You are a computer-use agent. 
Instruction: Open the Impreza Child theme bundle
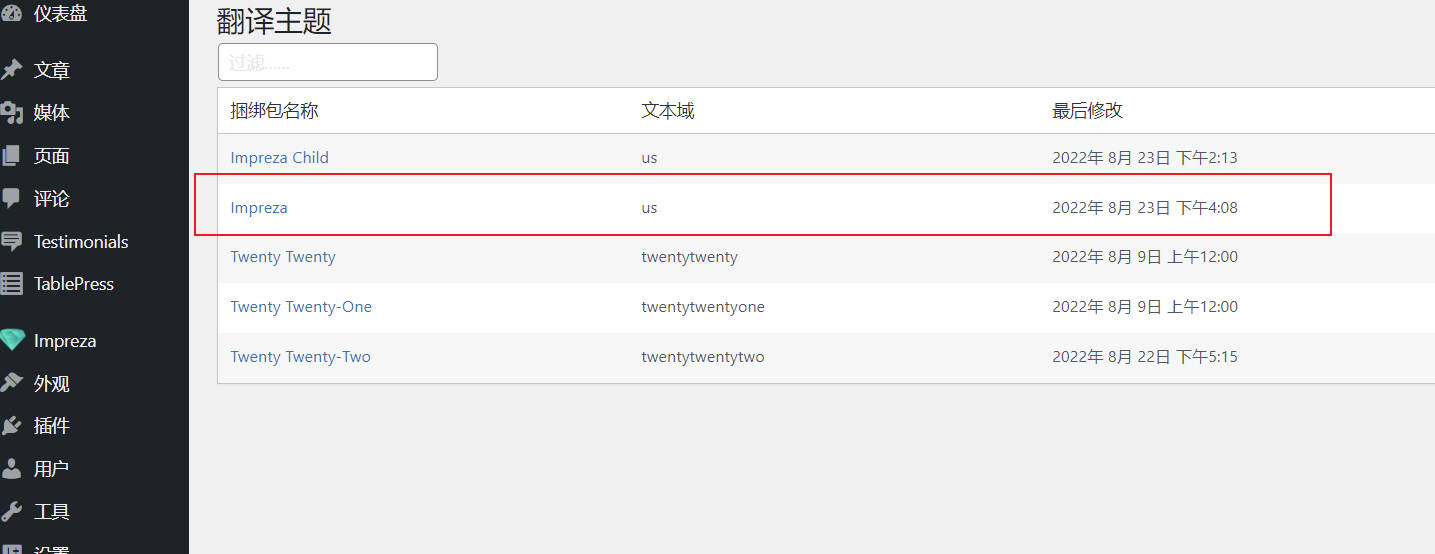[x=279, y=158]
